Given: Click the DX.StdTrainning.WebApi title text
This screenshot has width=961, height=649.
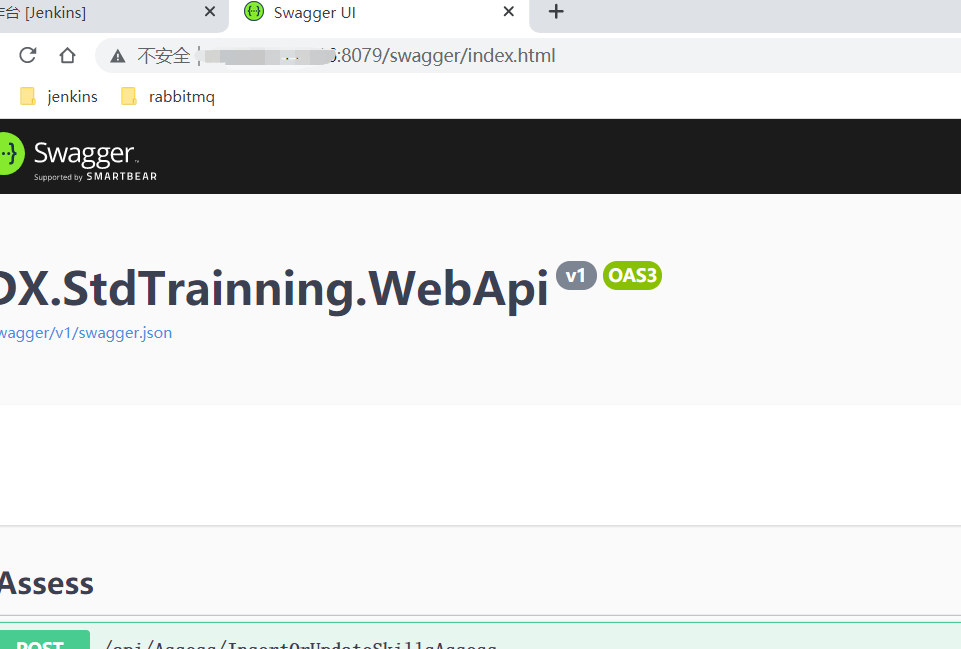Looking at the screenshot, I should [273, 289].
